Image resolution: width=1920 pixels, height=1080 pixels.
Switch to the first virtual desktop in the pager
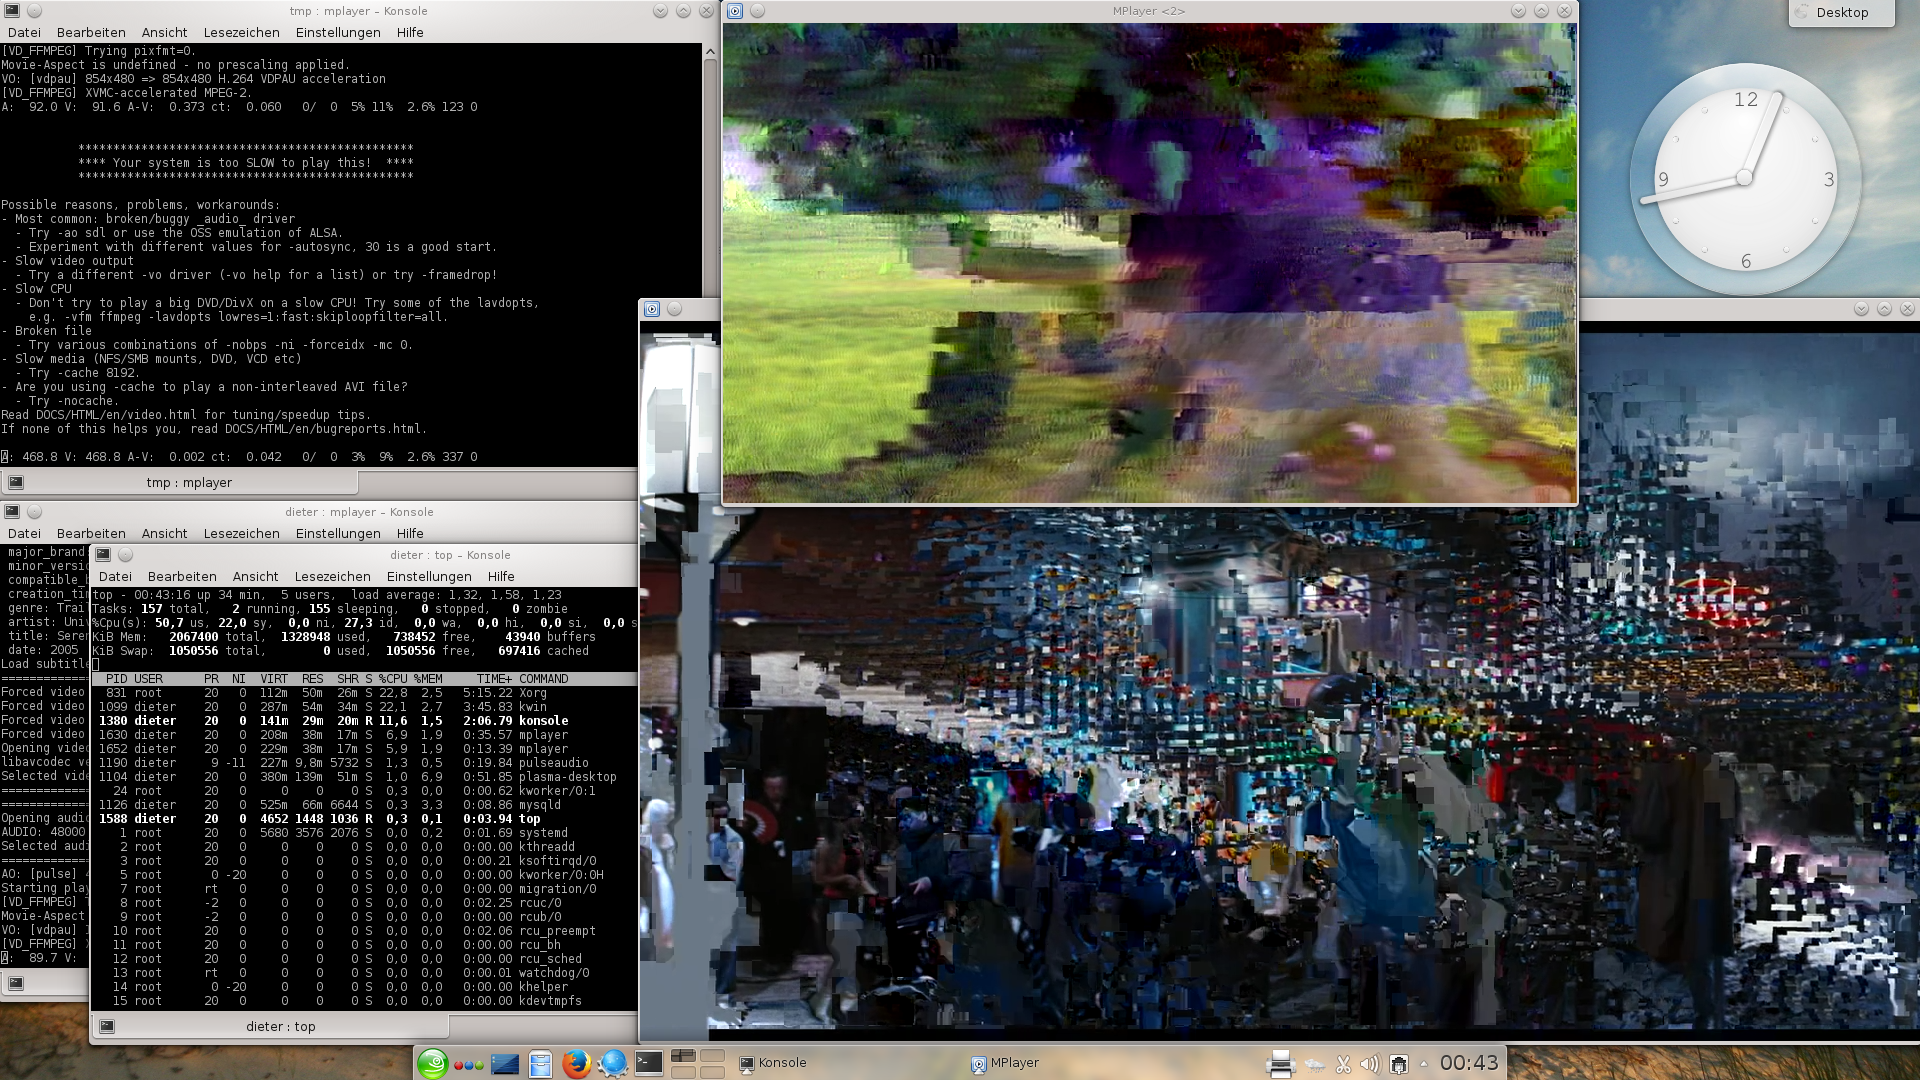683,1055
